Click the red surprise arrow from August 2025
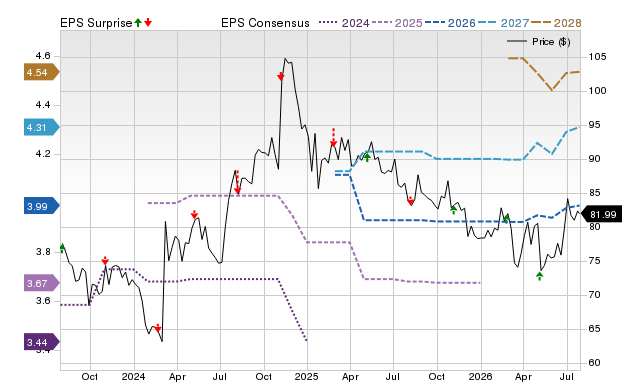This screenshot has width=640, height=382. pos(410,201)
